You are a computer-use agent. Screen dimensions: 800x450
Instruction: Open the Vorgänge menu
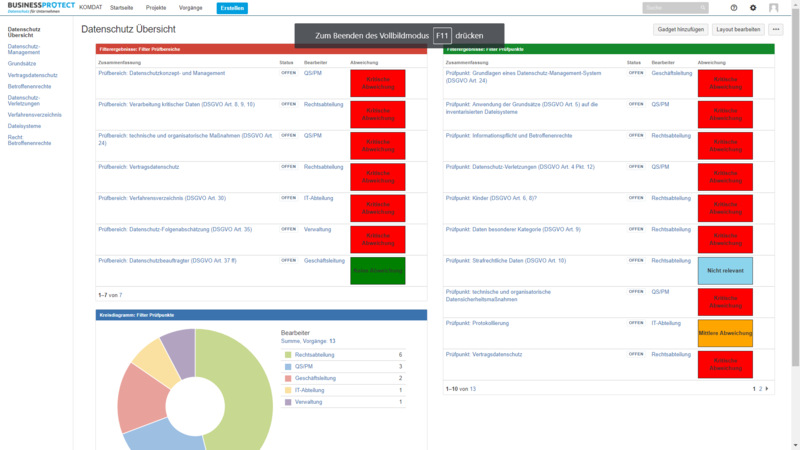[x=190, y=8]
